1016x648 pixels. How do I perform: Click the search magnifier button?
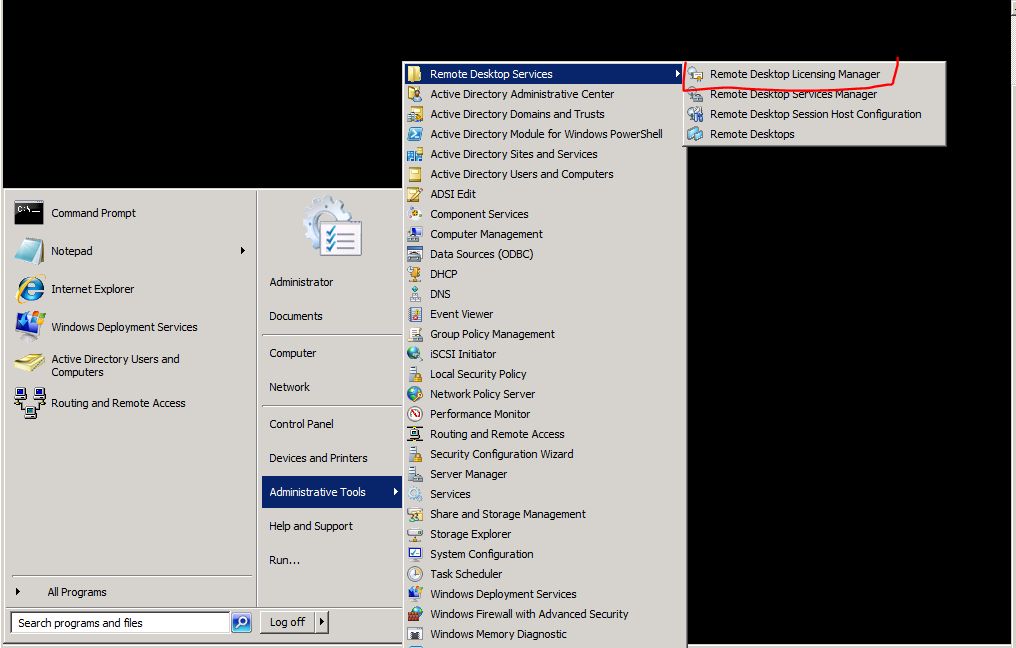241,623
